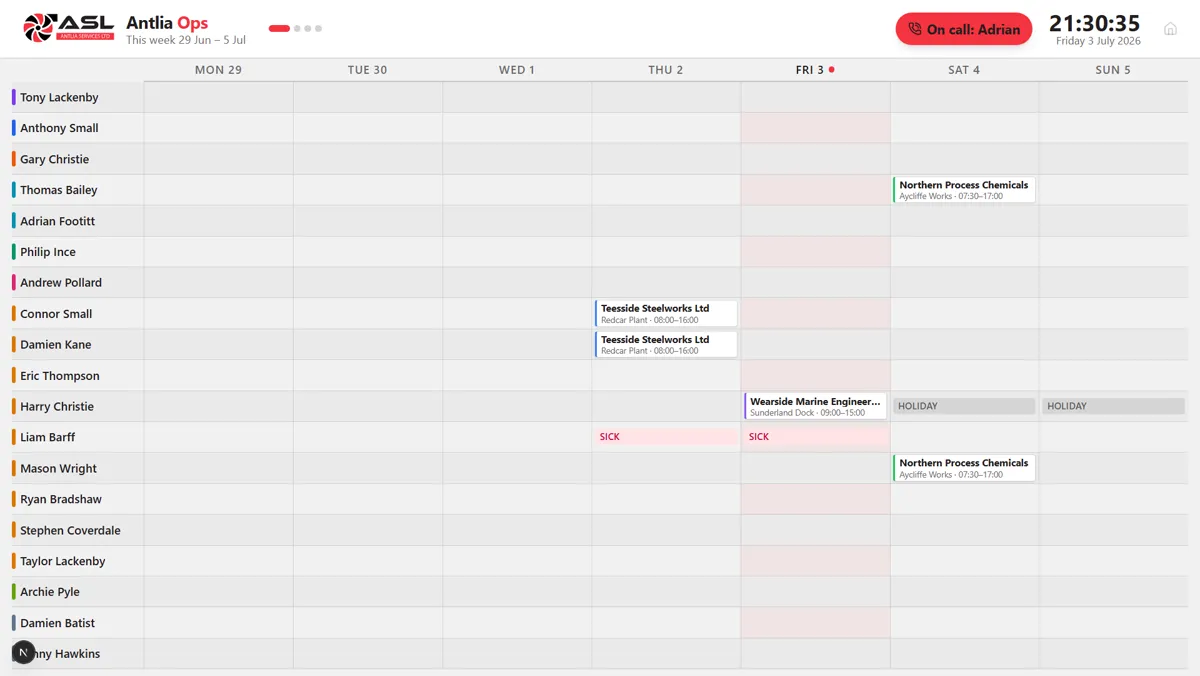The width and height of the screenshot is (1200, 676).
Task: Select the Damien Kane row name
Action: [x=55, y=344]
